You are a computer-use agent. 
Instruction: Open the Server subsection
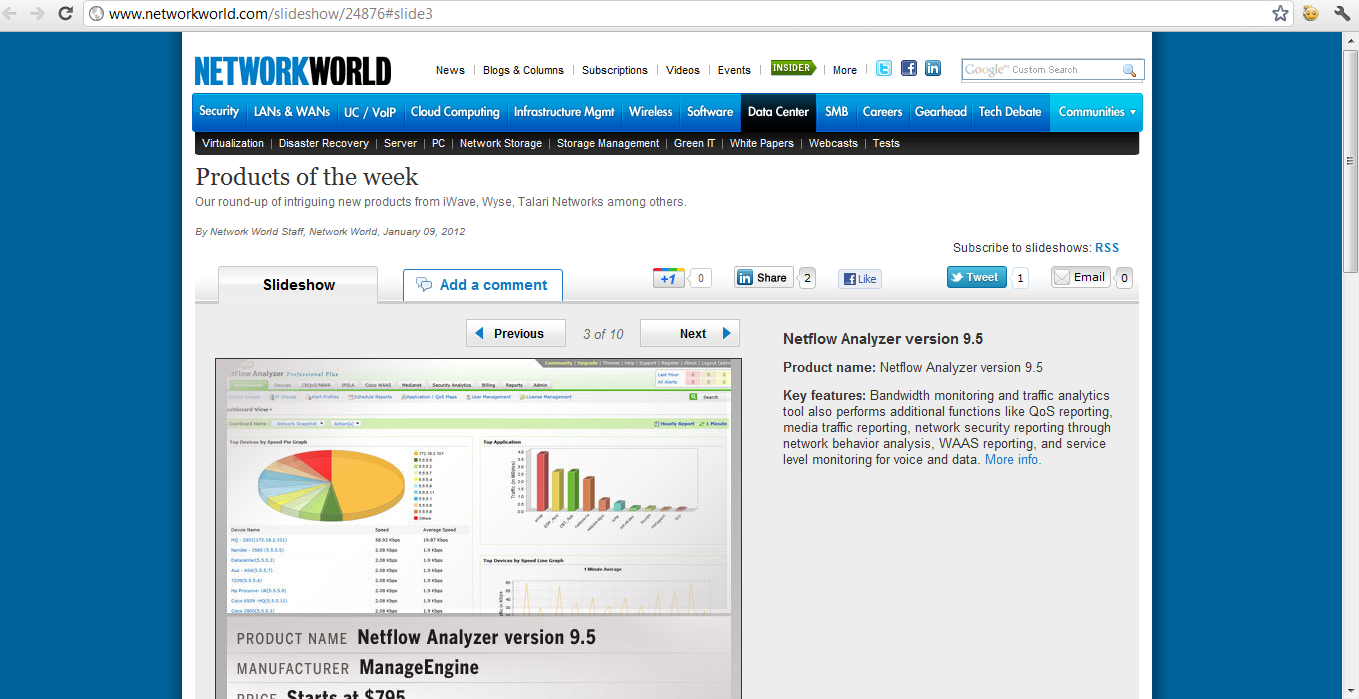click(x=400, y=143)
